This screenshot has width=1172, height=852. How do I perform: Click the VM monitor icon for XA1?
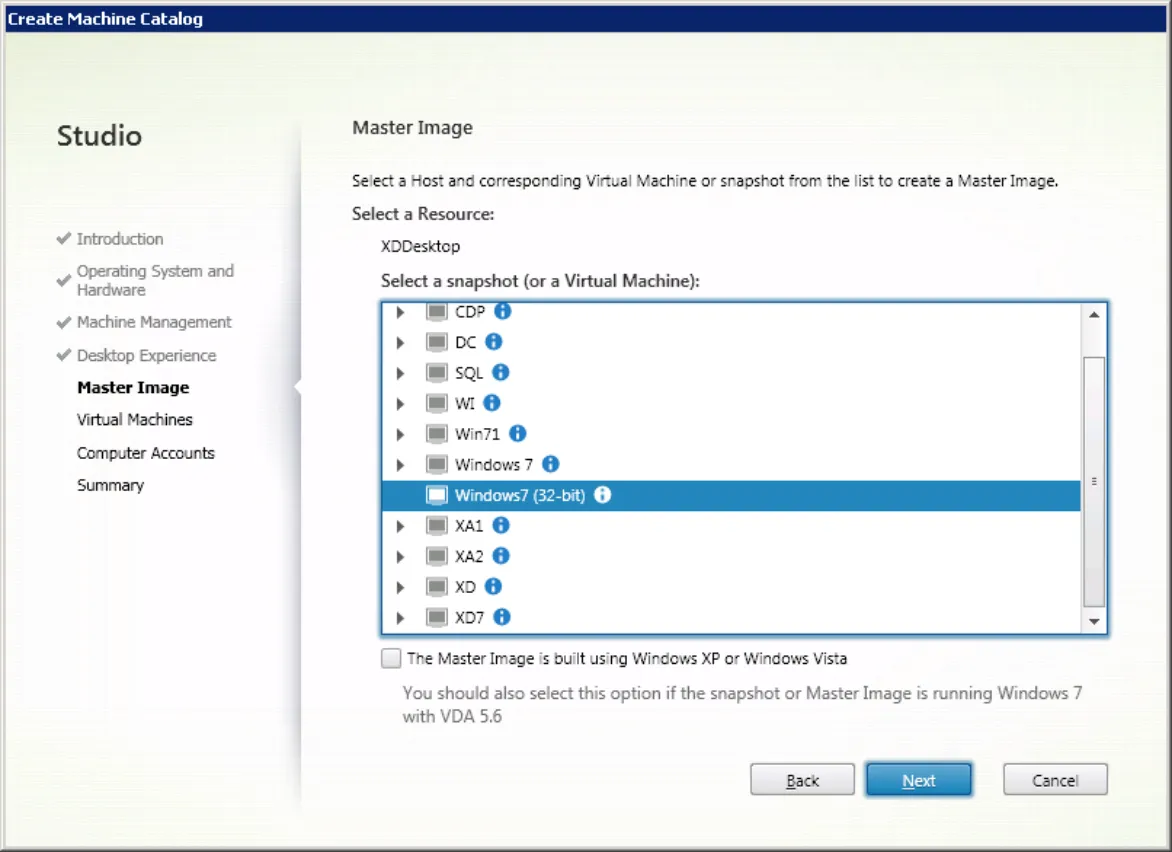click(437, 525)
